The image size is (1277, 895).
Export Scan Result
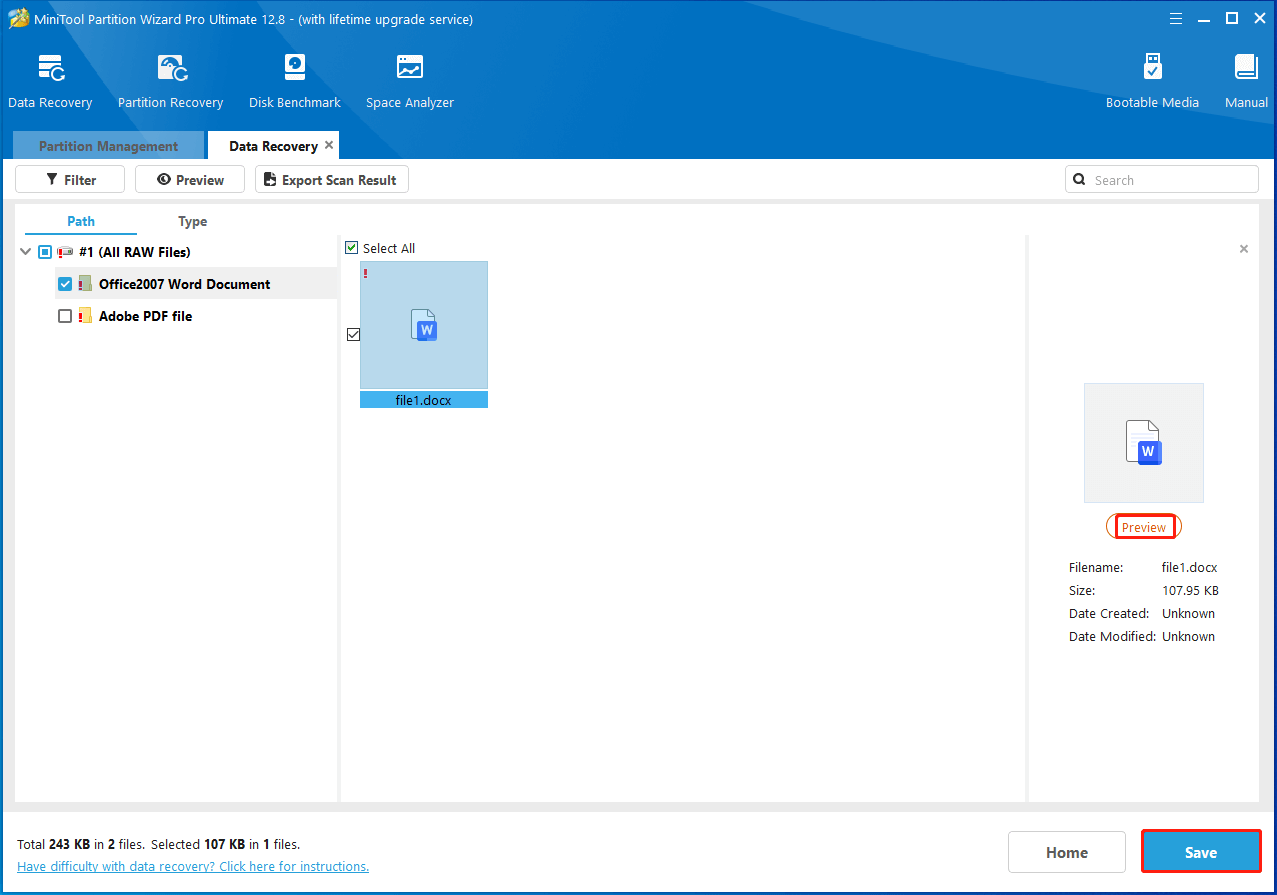pyautogui.click(x=332, y=180)
